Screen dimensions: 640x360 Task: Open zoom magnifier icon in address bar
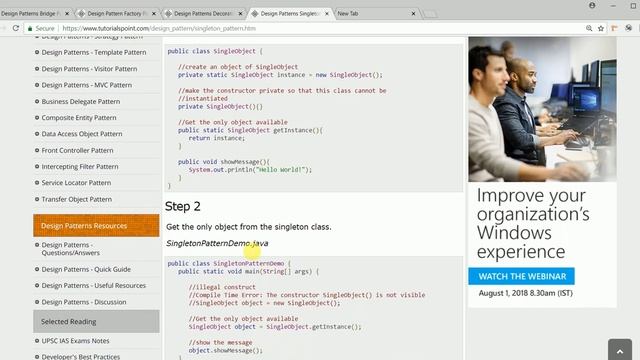589,28
